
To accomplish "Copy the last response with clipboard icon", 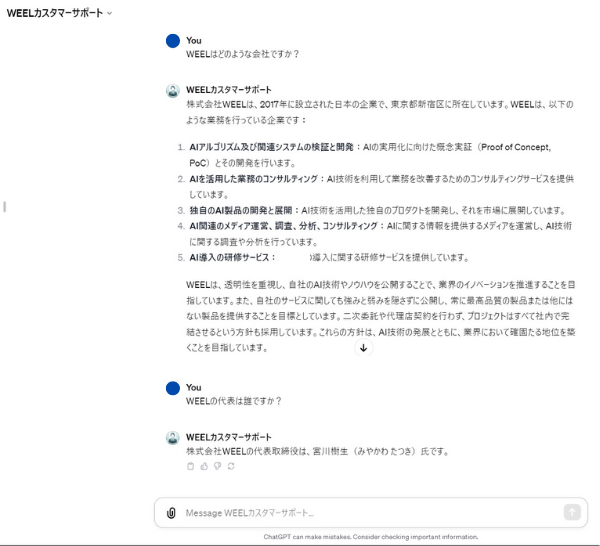I will [x=191, y=466].
